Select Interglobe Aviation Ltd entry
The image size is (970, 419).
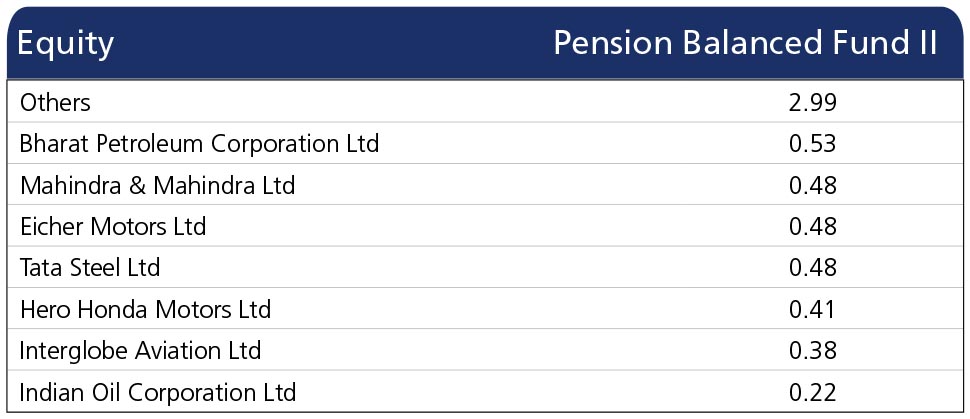tap(140, 350)
